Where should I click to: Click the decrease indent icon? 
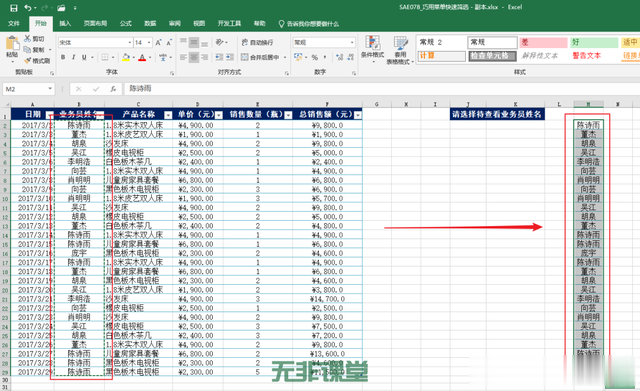coord(219,57)
